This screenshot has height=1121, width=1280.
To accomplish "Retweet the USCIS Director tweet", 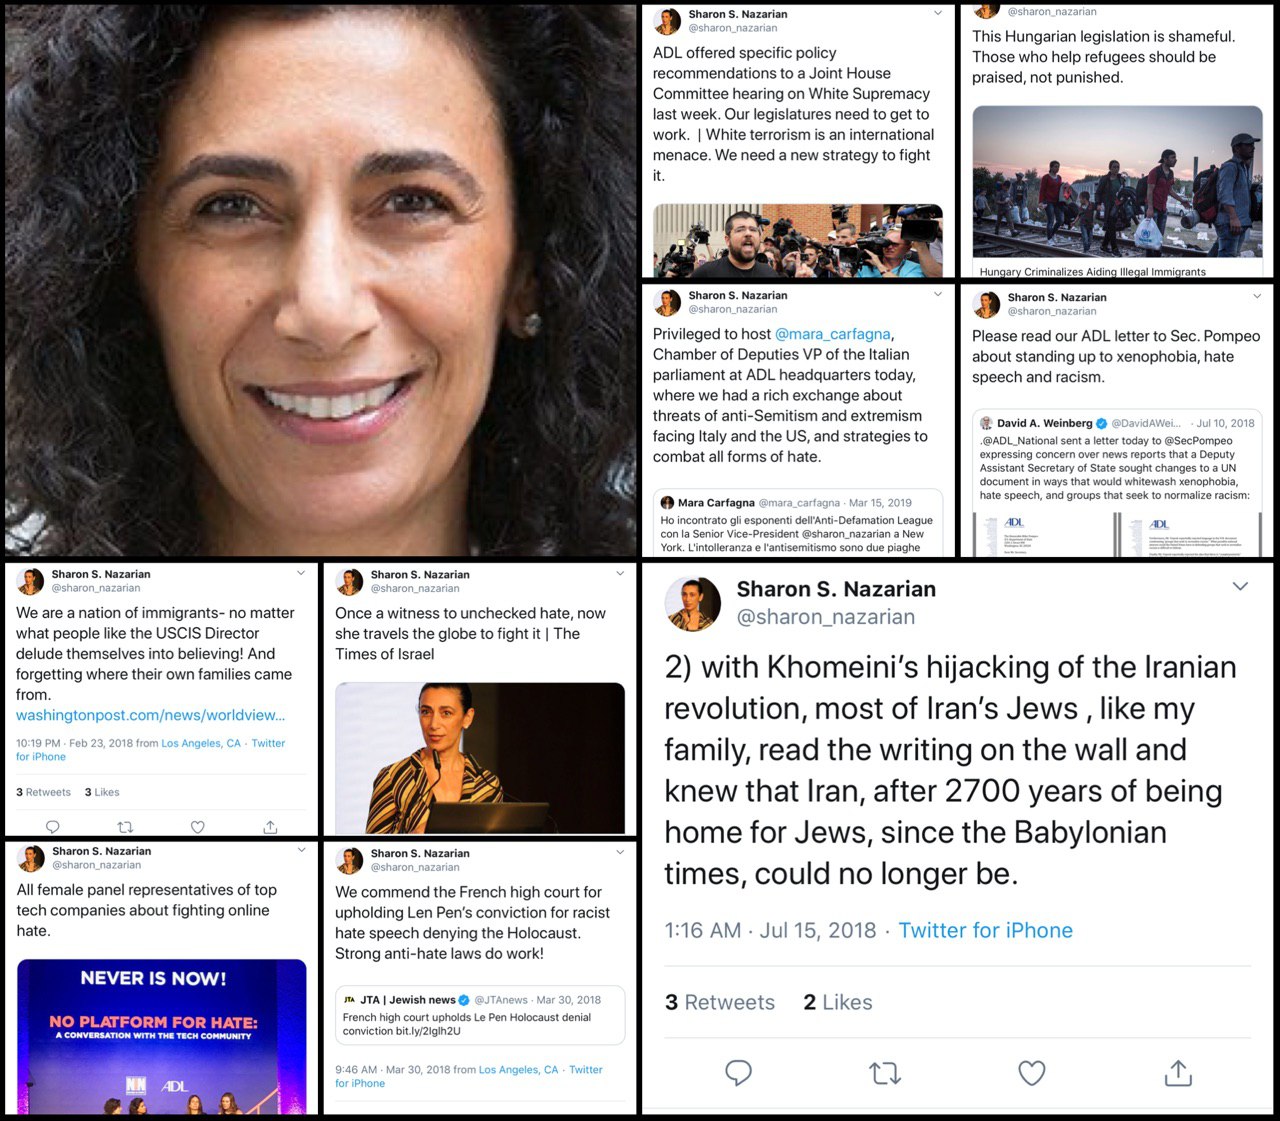I will pos(125,827).
